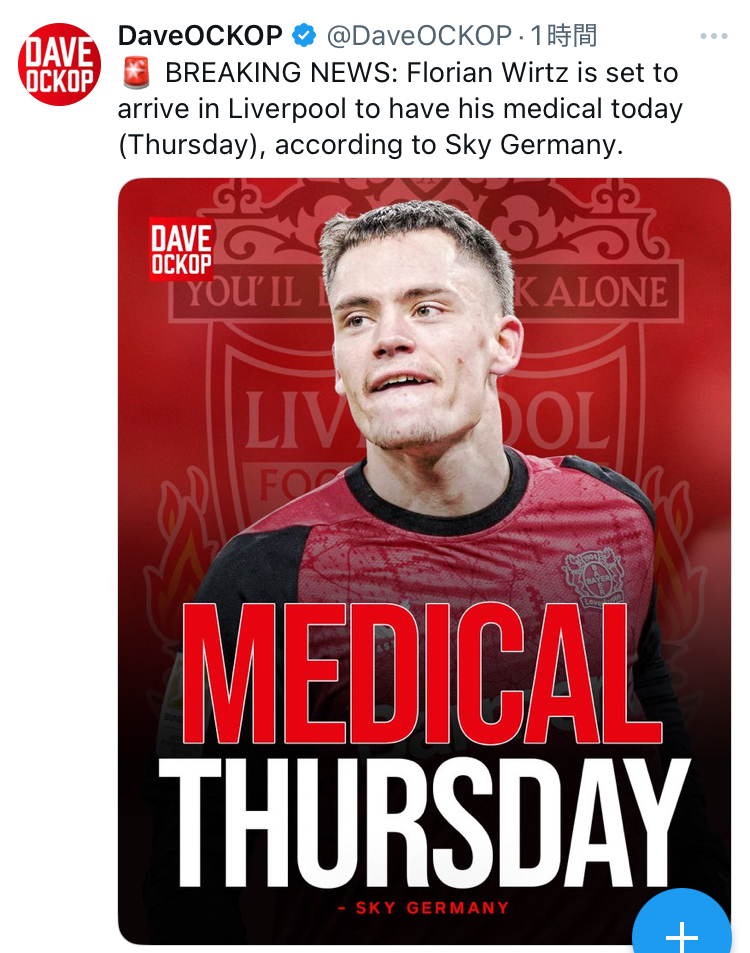Click the faded LIV crest lettering
Viewport: 750px width, 953px height.
point(293,421)
